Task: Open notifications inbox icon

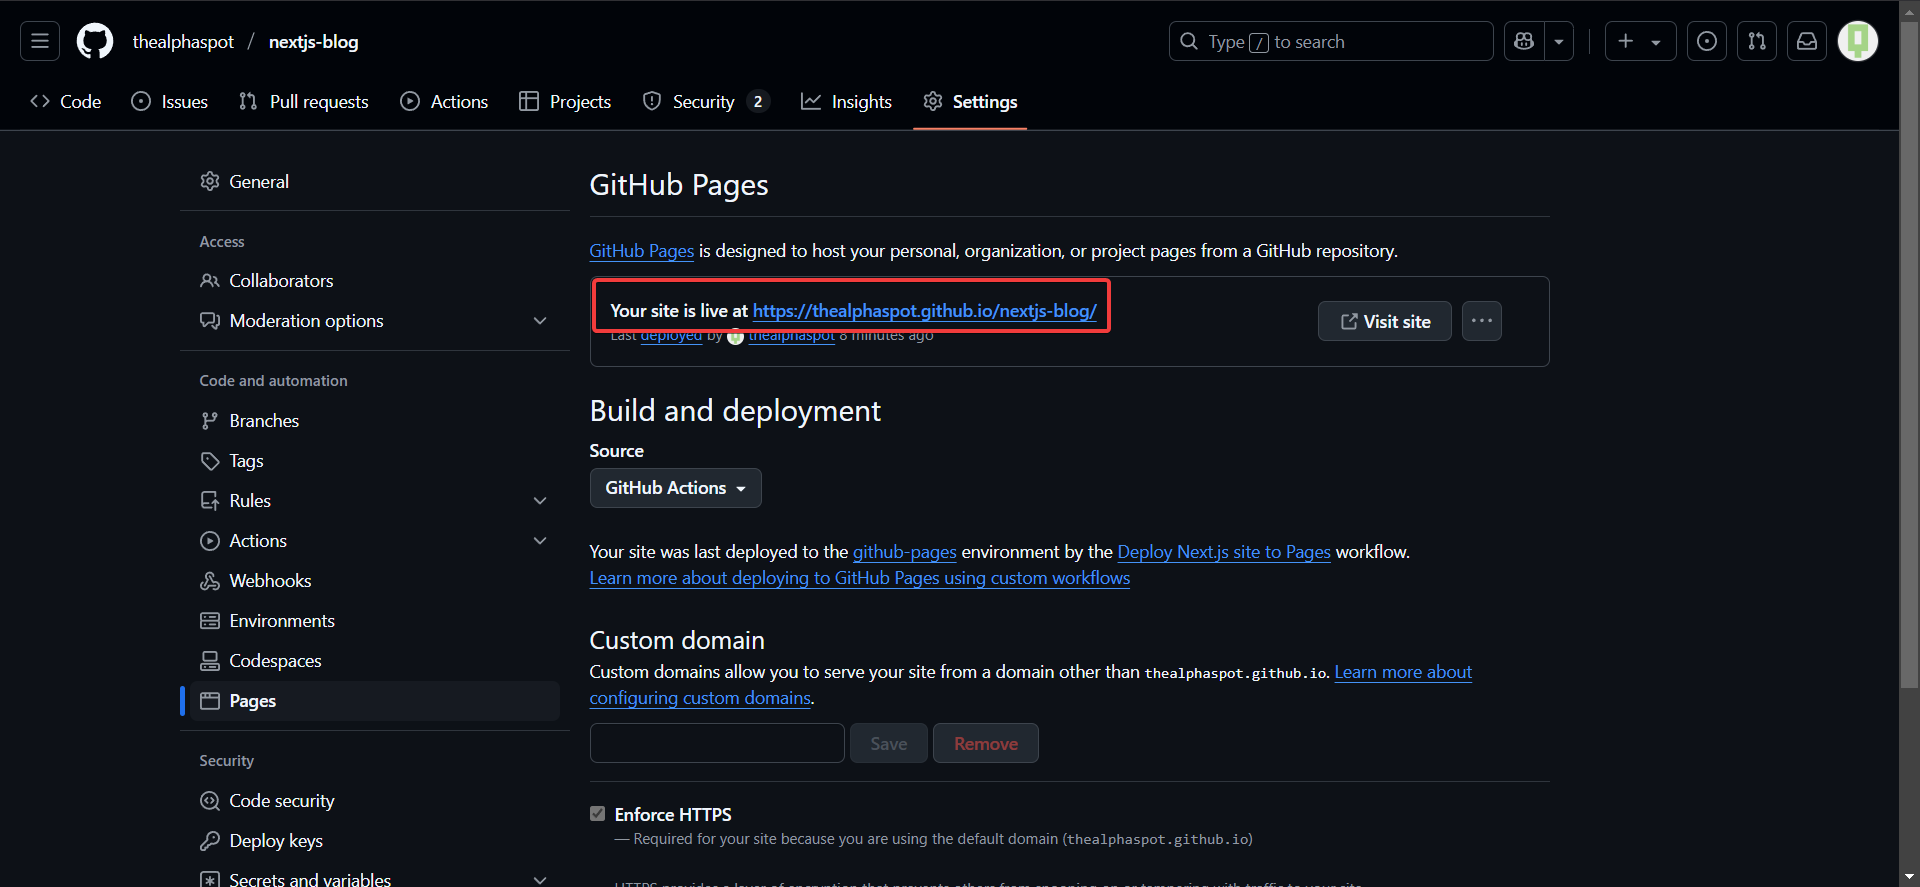Action: pyautogui.click(x=1807, y=41)
